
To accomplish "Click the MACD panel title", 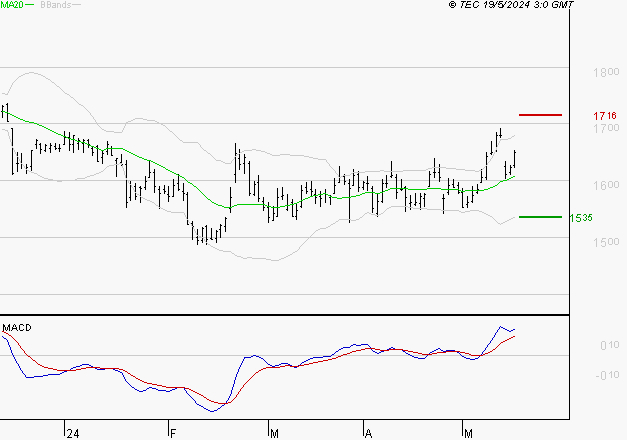I will (x=17, y=328).
